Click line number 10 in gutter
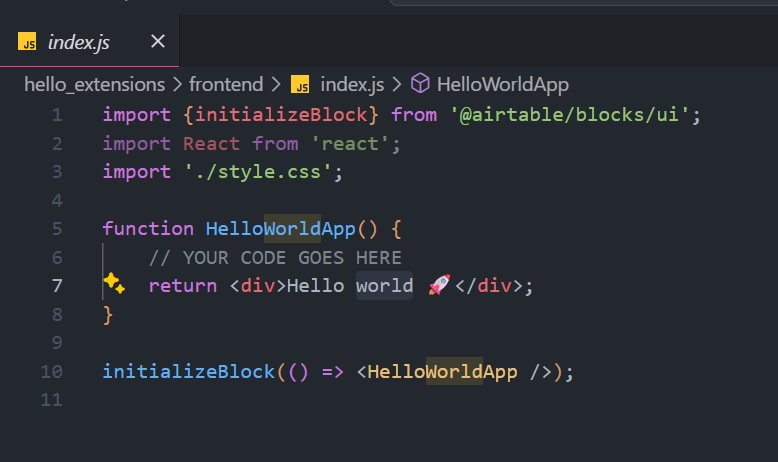 pyautogui.click(x=52, y=372)
